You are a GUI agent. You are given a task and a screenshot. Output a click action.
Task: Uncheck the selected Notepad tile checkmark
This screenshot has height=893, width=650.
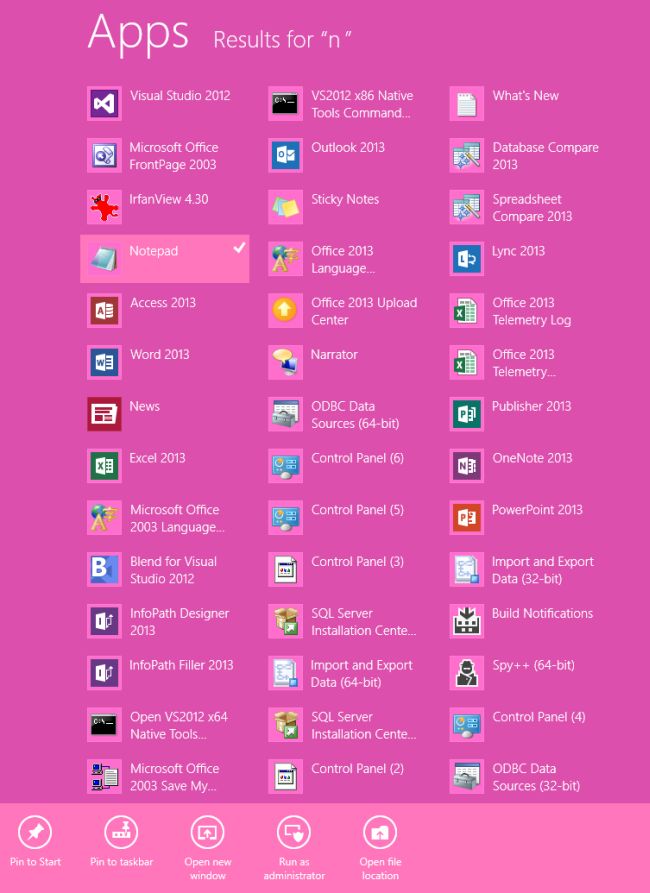(240, 247)
